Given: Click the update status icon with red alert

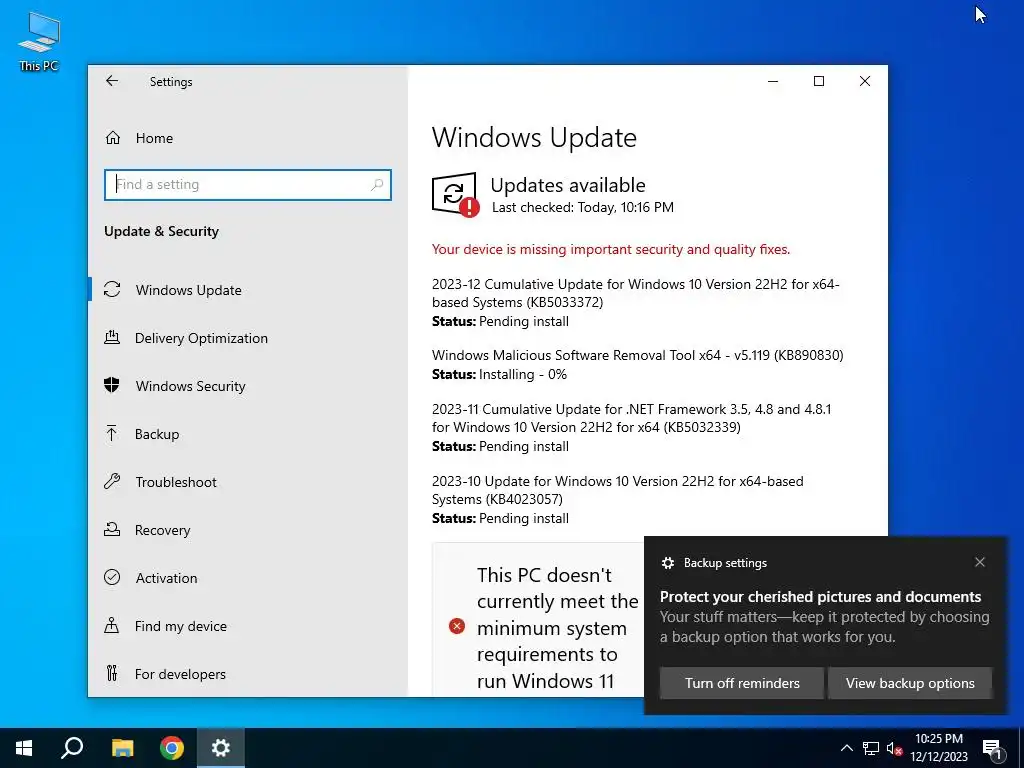Looking at the screenshot, I should pyautogui.click(x=455, y=194).
